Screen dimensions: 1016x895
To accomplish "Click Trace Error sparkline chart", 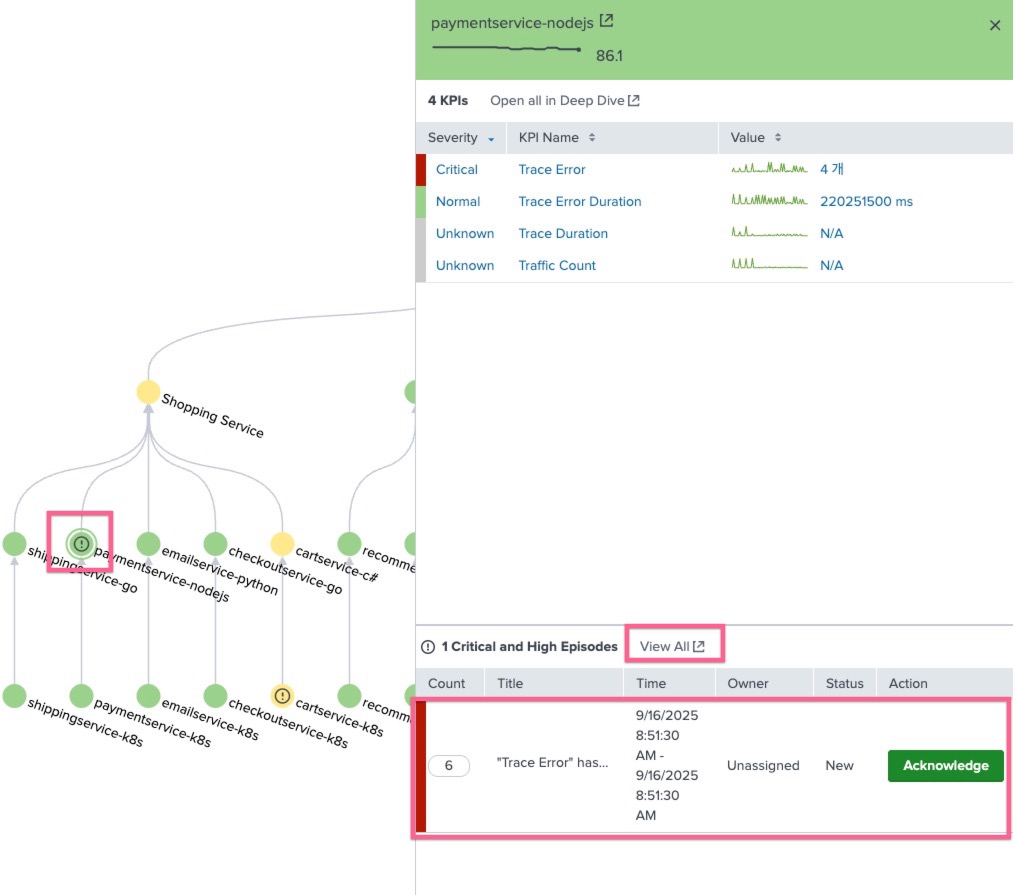I will click(x=769, y=169).
